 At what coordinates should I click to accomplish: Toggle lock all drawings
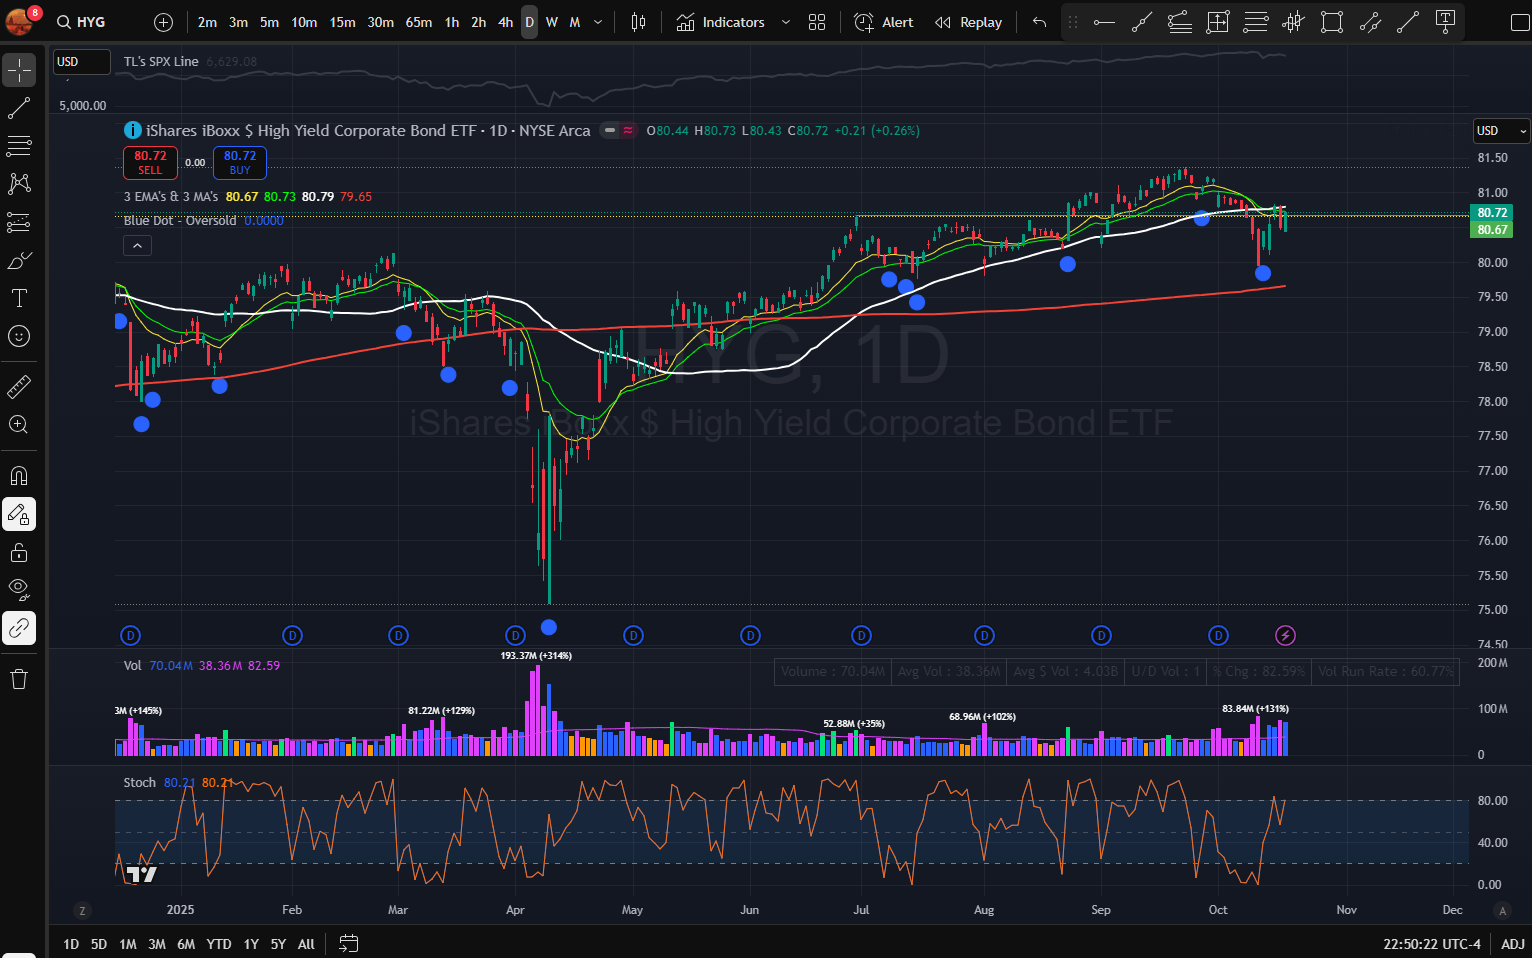coord(19,552)
